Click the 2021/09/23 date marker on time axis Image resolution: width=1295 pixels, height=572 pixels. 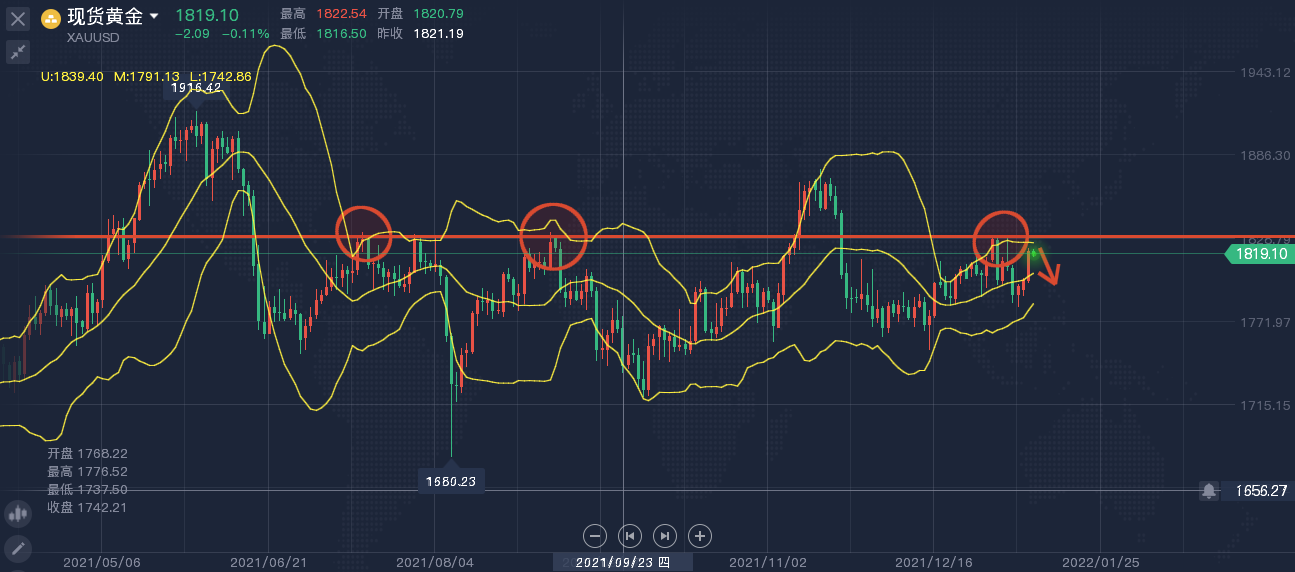(623, 562)
